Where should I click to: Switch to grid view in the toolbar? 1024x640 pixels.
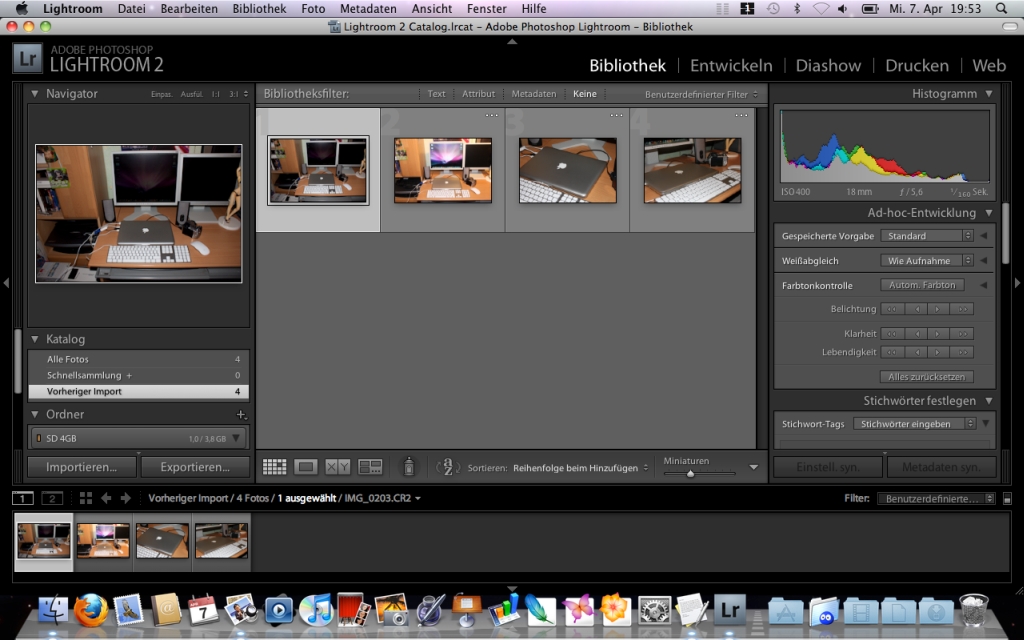pyautogui.click(x=274, y=466)
